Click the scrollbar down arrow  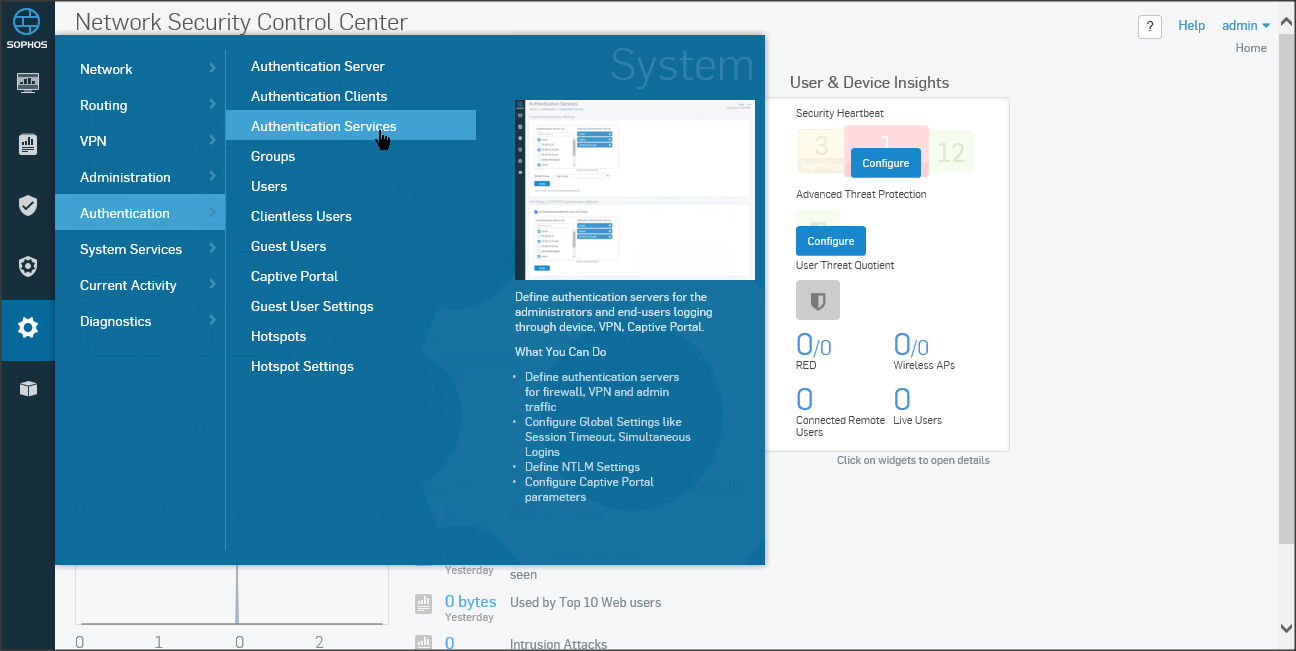[x=1287, y=628]
